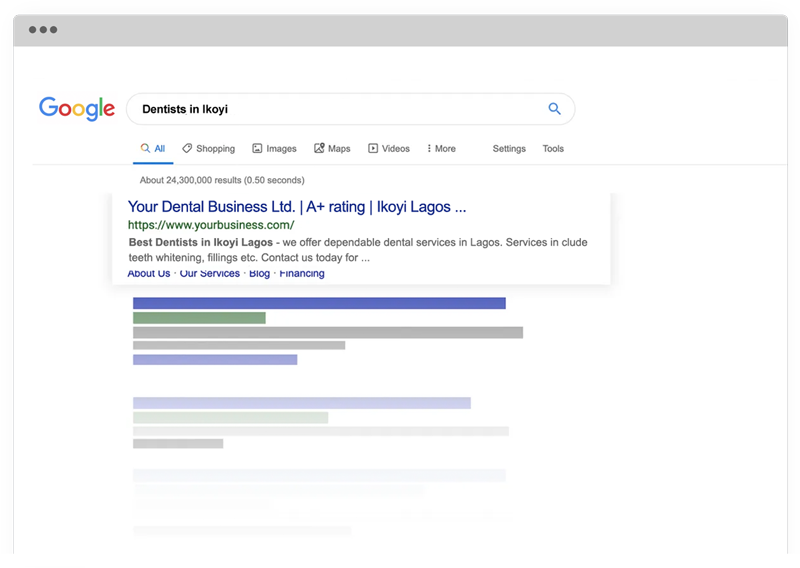Open search Tools
The height and width of the screenshot is (568, 800).
point(553,149)
